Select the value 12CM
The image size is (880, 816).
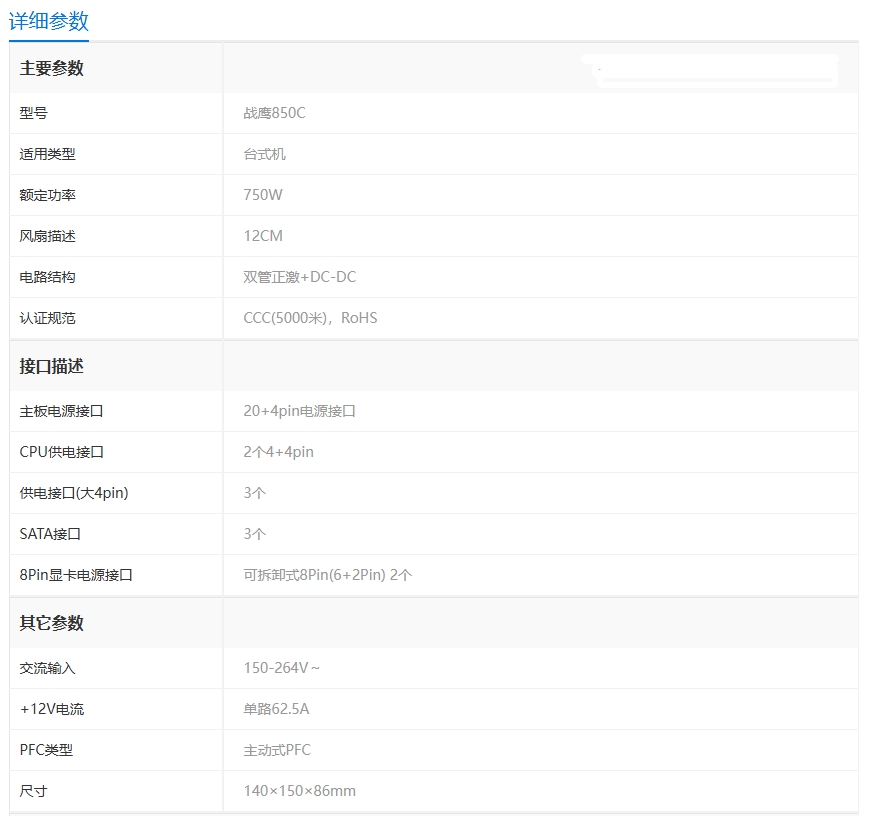coord(263,236)
